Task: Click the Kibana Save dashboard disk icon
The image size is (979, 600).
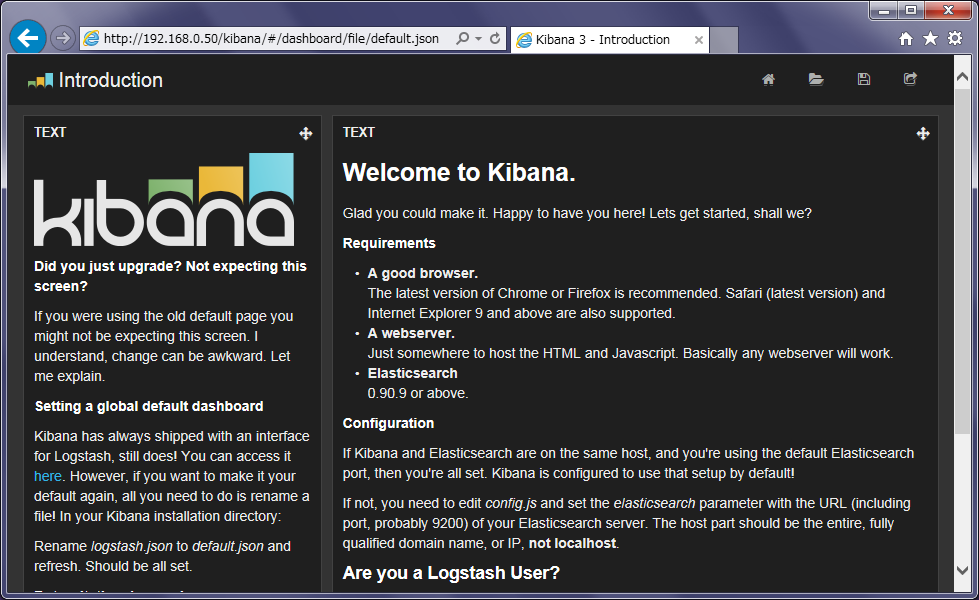Action: coord(863,79)
